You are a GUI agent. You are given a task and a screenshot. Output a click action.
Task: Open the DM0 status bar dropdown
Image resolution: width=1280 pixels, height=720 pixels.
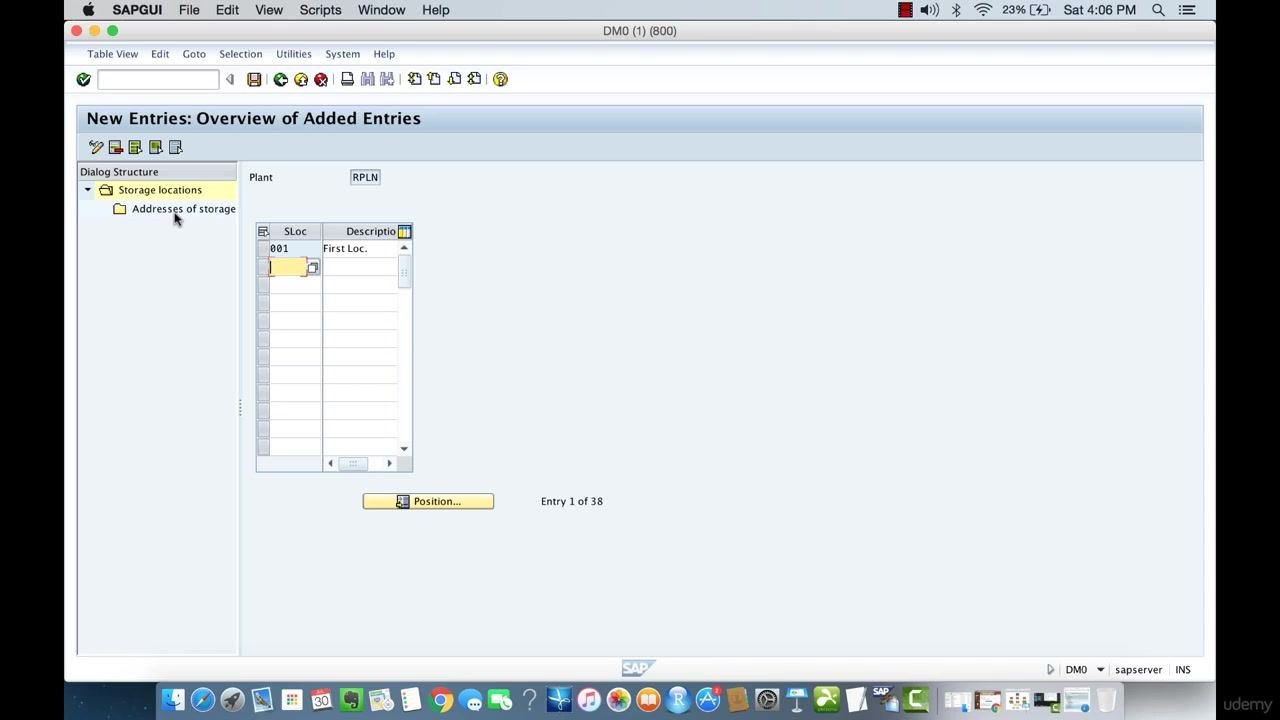1100,670
